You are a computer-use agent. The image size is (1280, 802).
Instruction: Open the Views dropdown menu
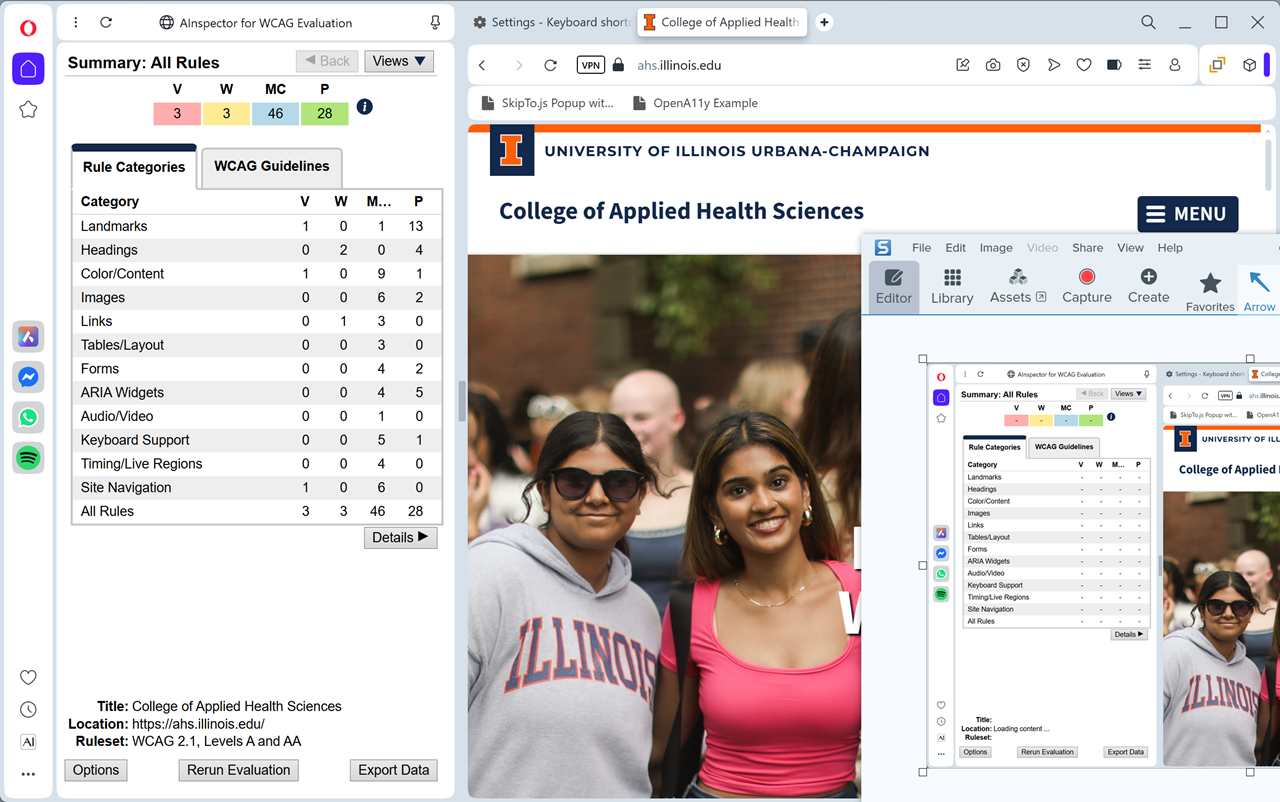[399, 62]
